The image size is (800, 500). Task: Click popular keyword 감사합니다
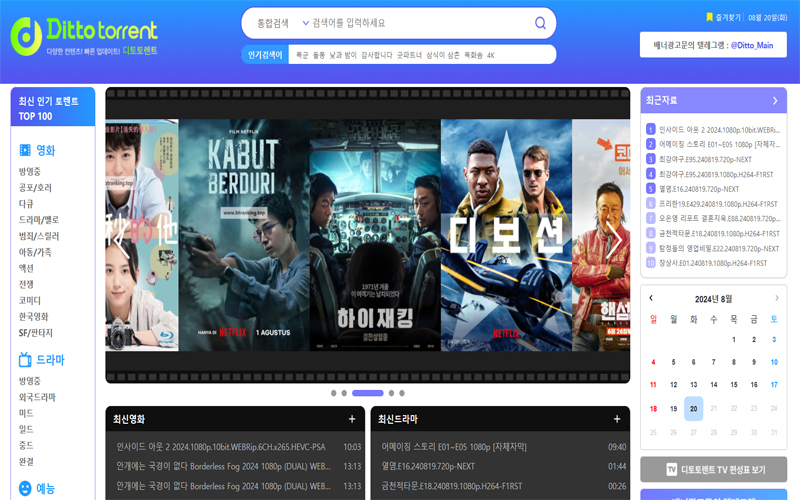pyautogui.click(x=377, y=55)
